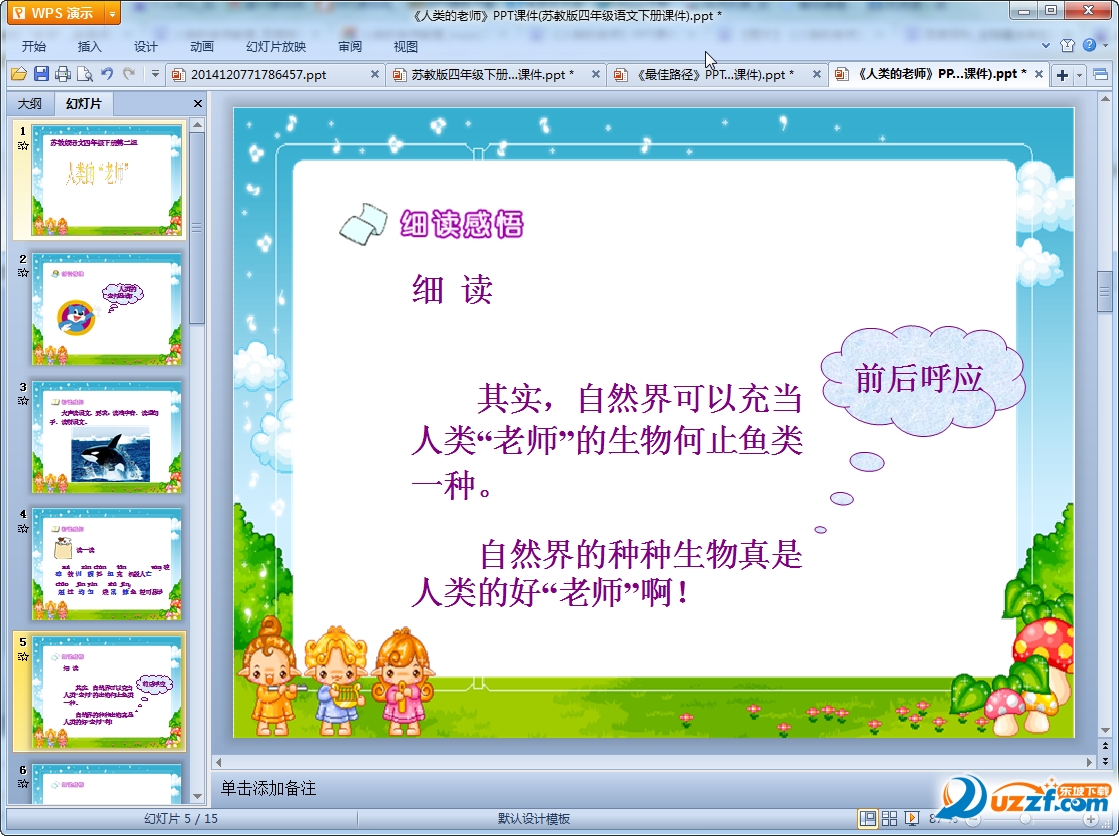Open the 动画 ribbon tab
The width and height of the screenshot is (1119, 836).
202,46
